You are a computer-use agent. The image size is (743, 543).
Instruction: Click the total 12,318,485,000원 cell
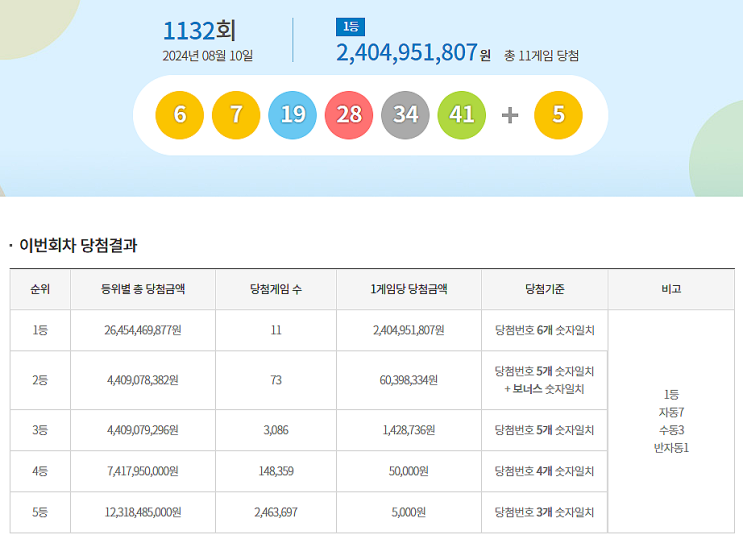[143, 512]
